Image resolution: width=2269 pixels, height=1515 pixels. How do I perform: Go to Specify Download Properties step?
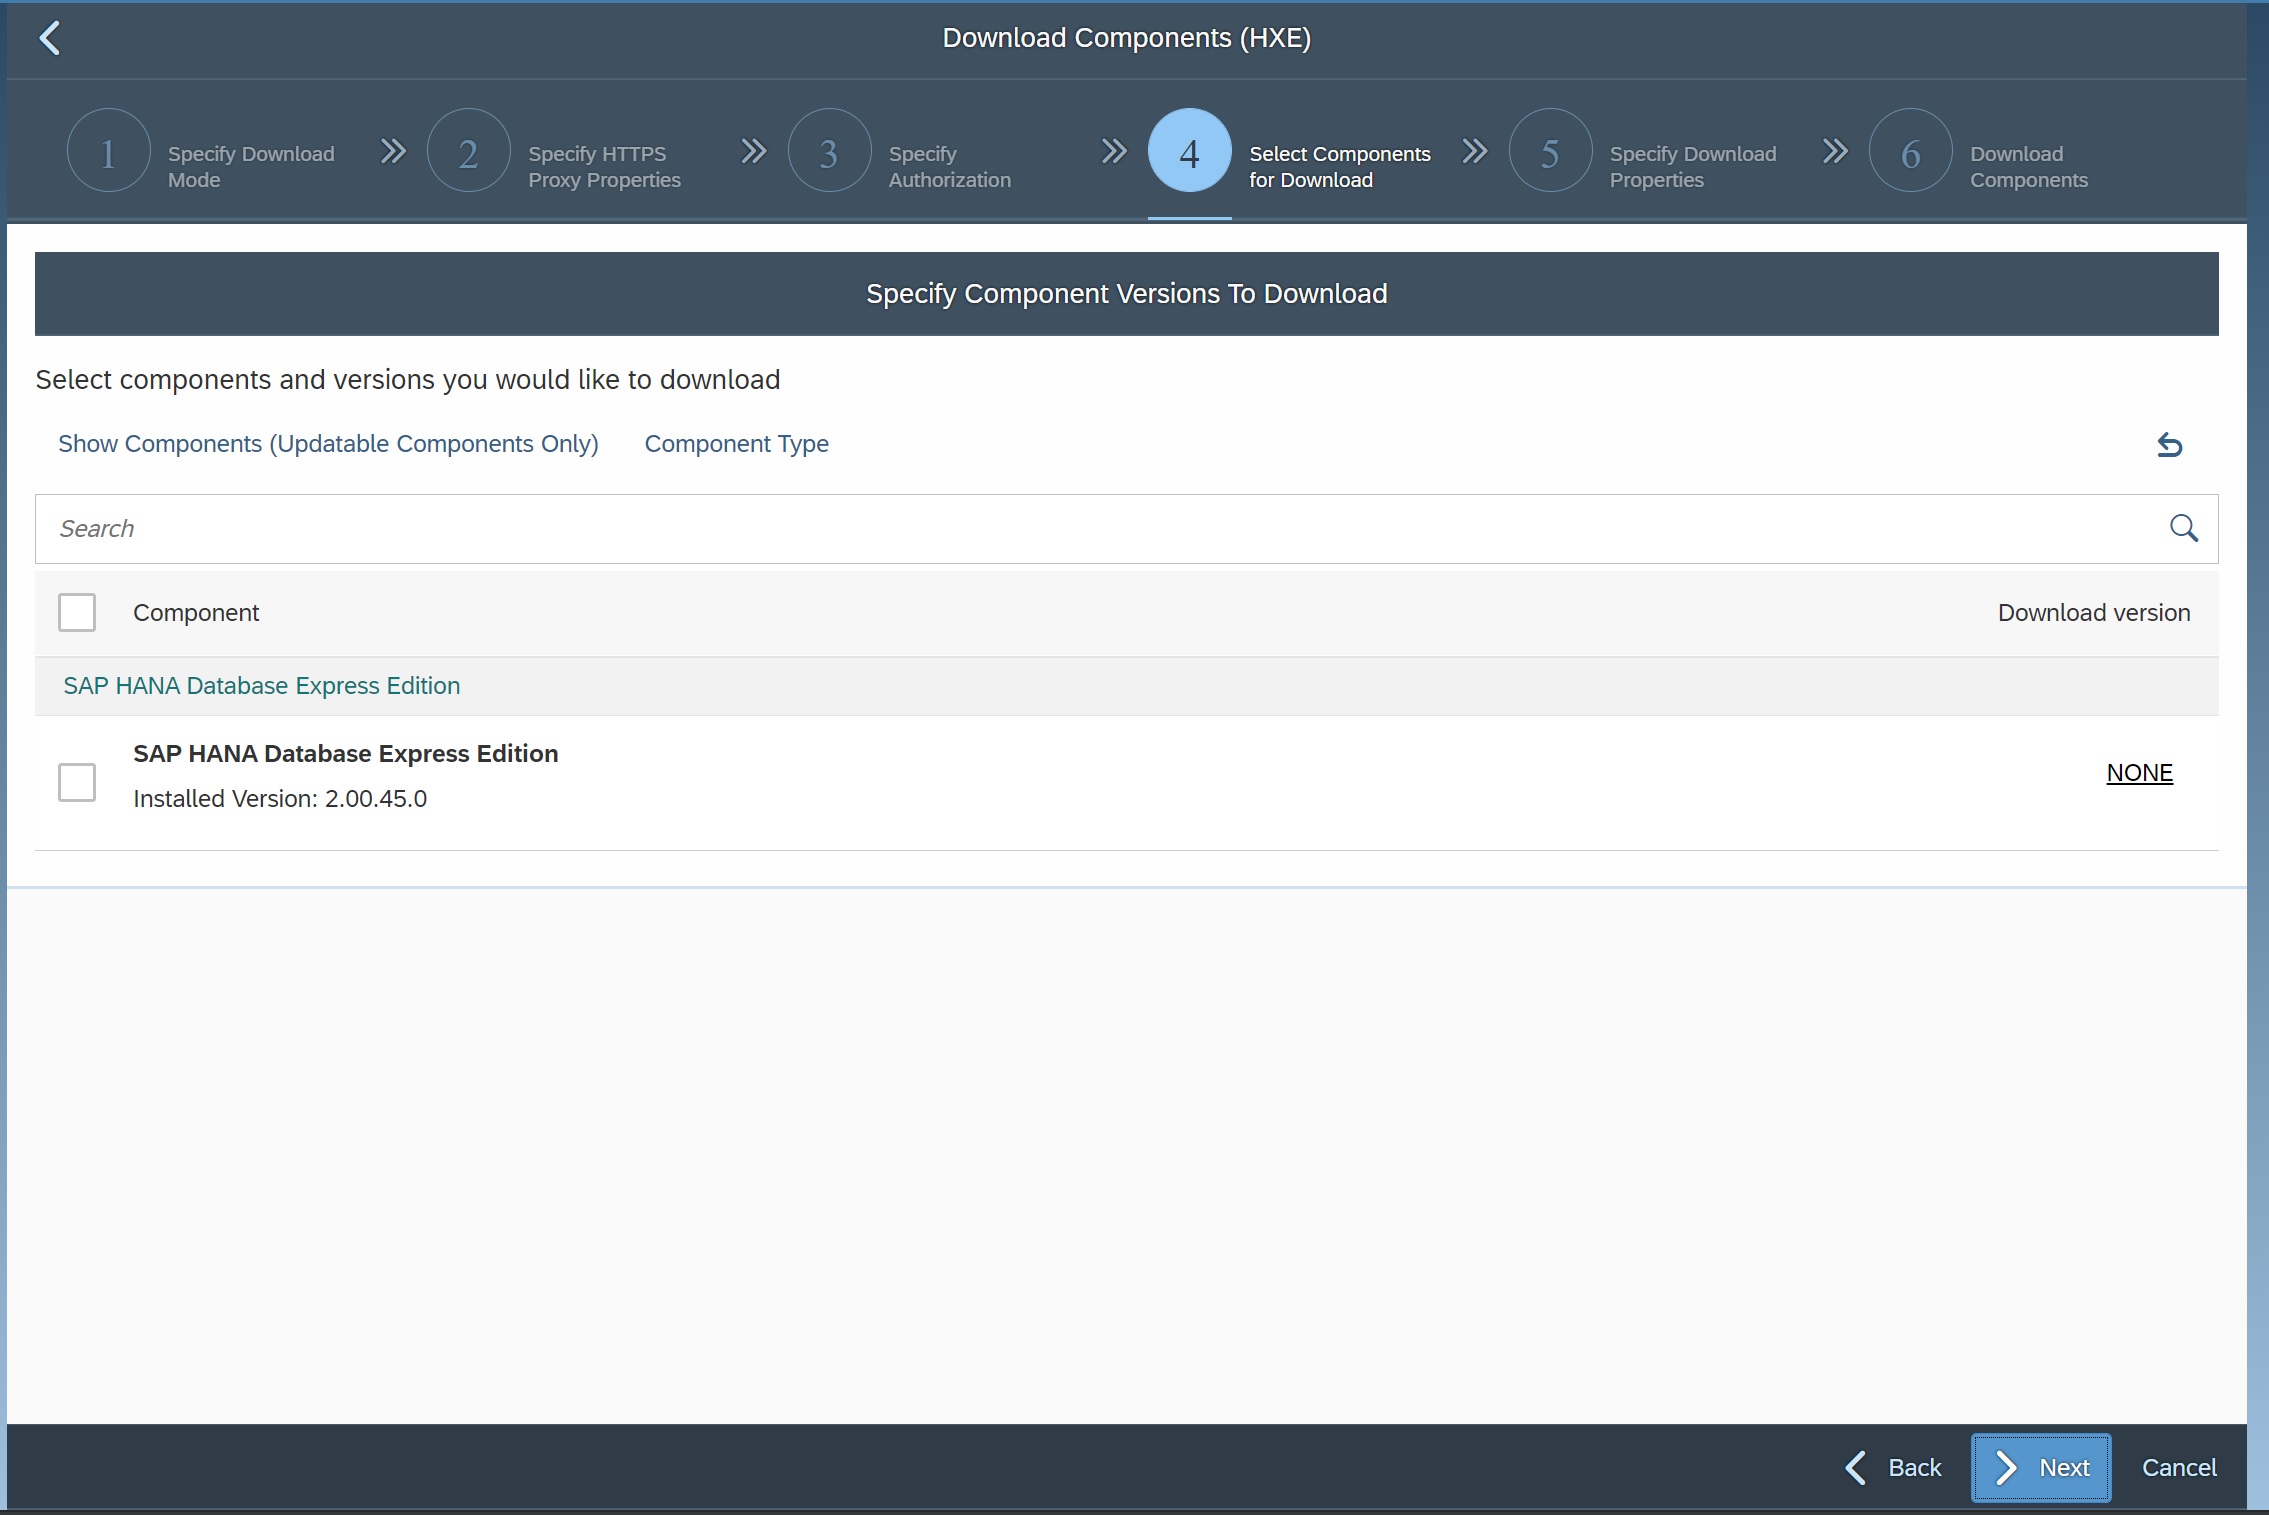click(x=1692, y=166)
